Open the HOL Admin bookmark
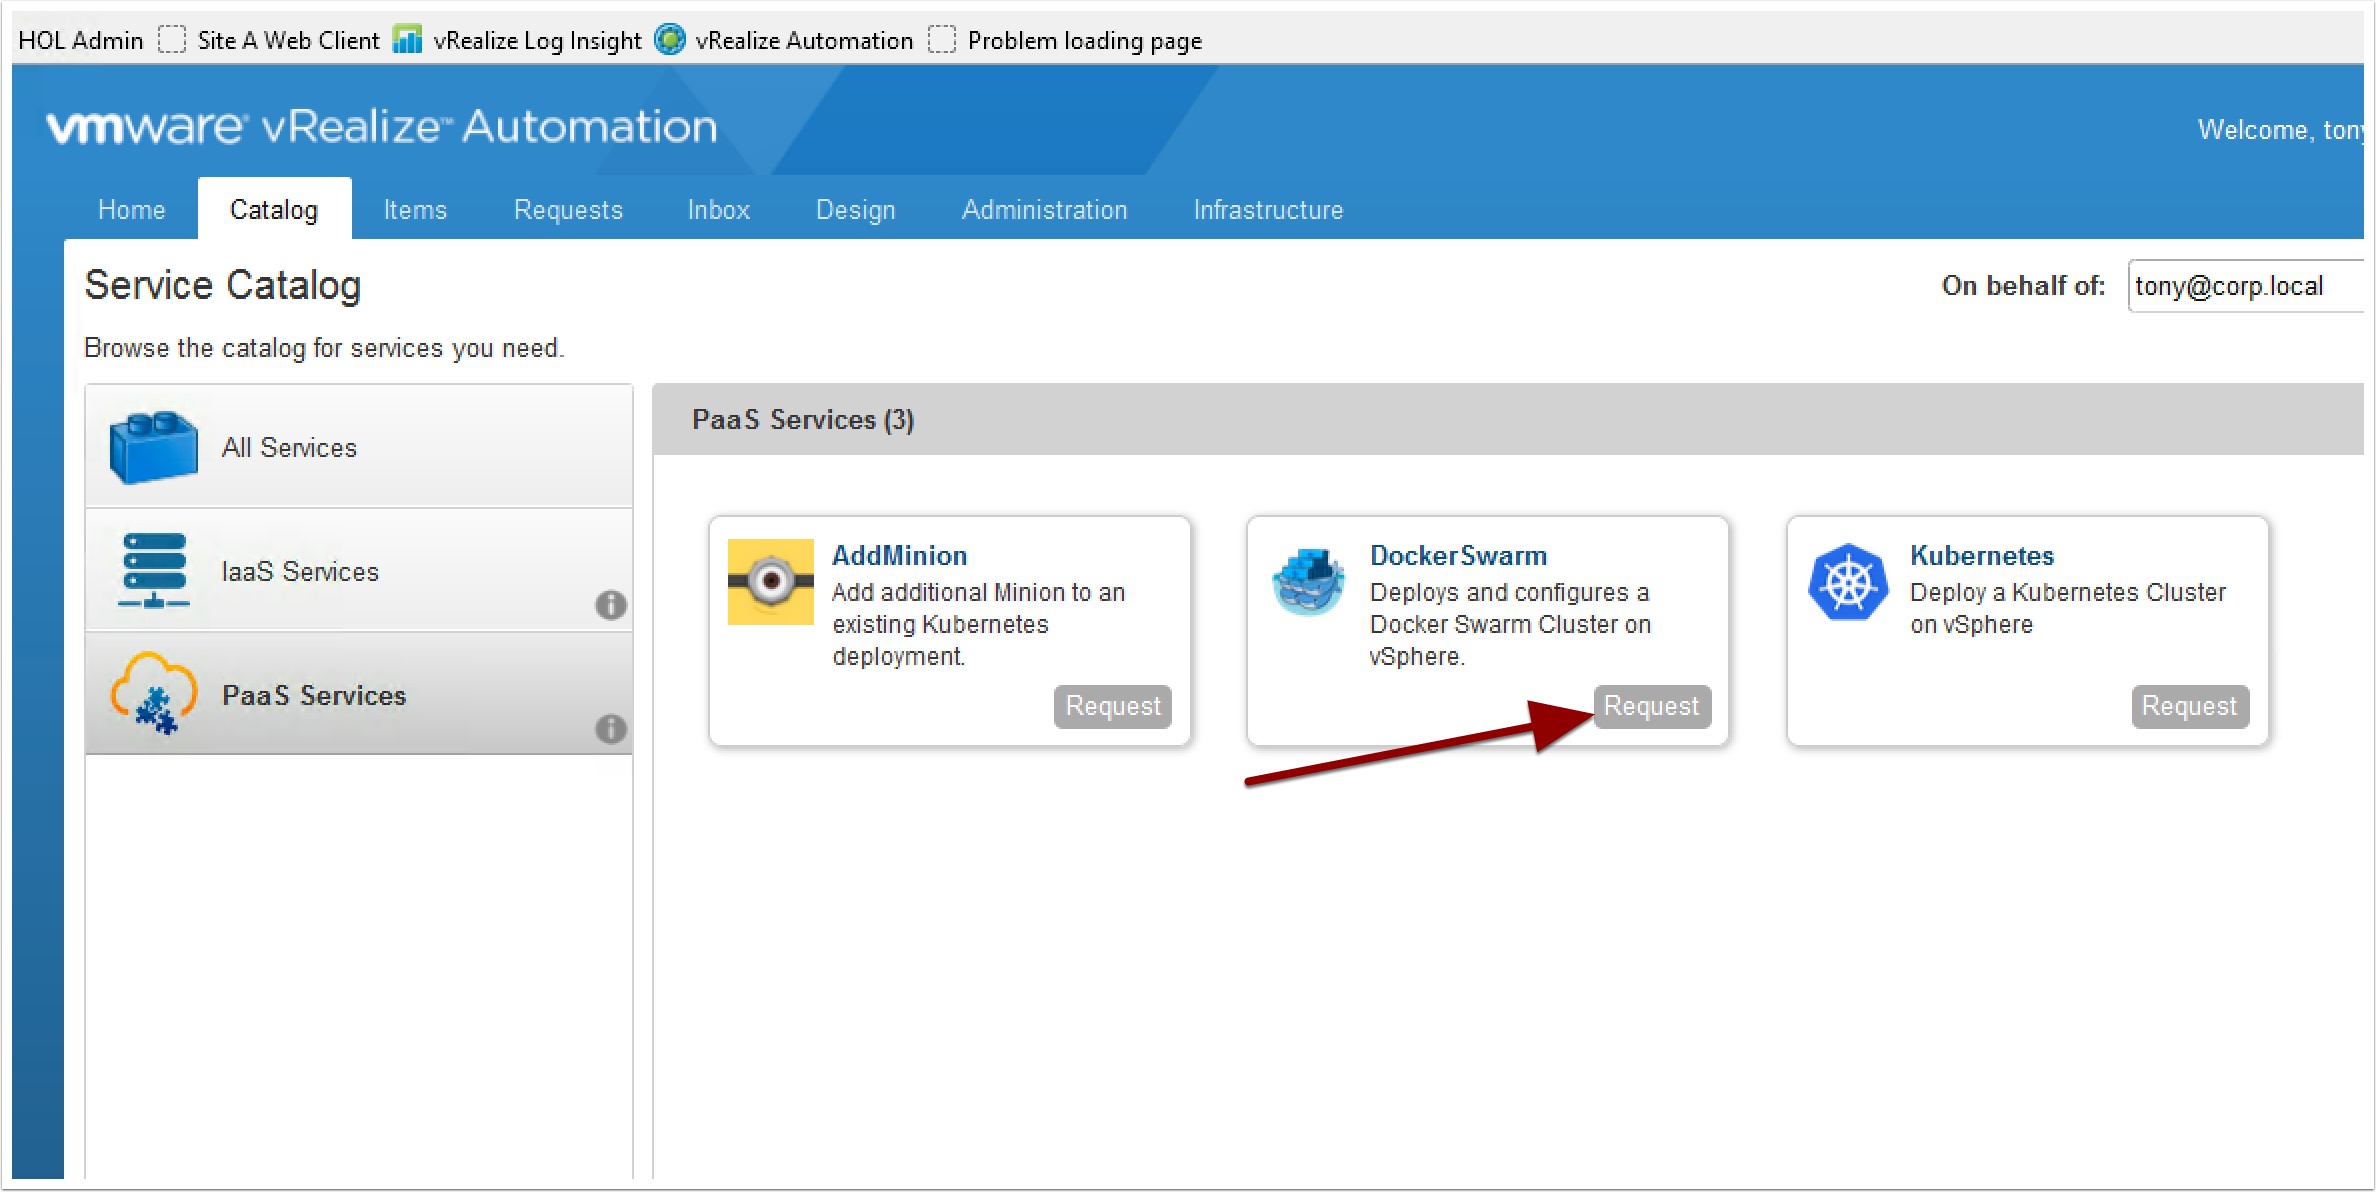Screen dimensions: 2376x1192 pos(81,40)
